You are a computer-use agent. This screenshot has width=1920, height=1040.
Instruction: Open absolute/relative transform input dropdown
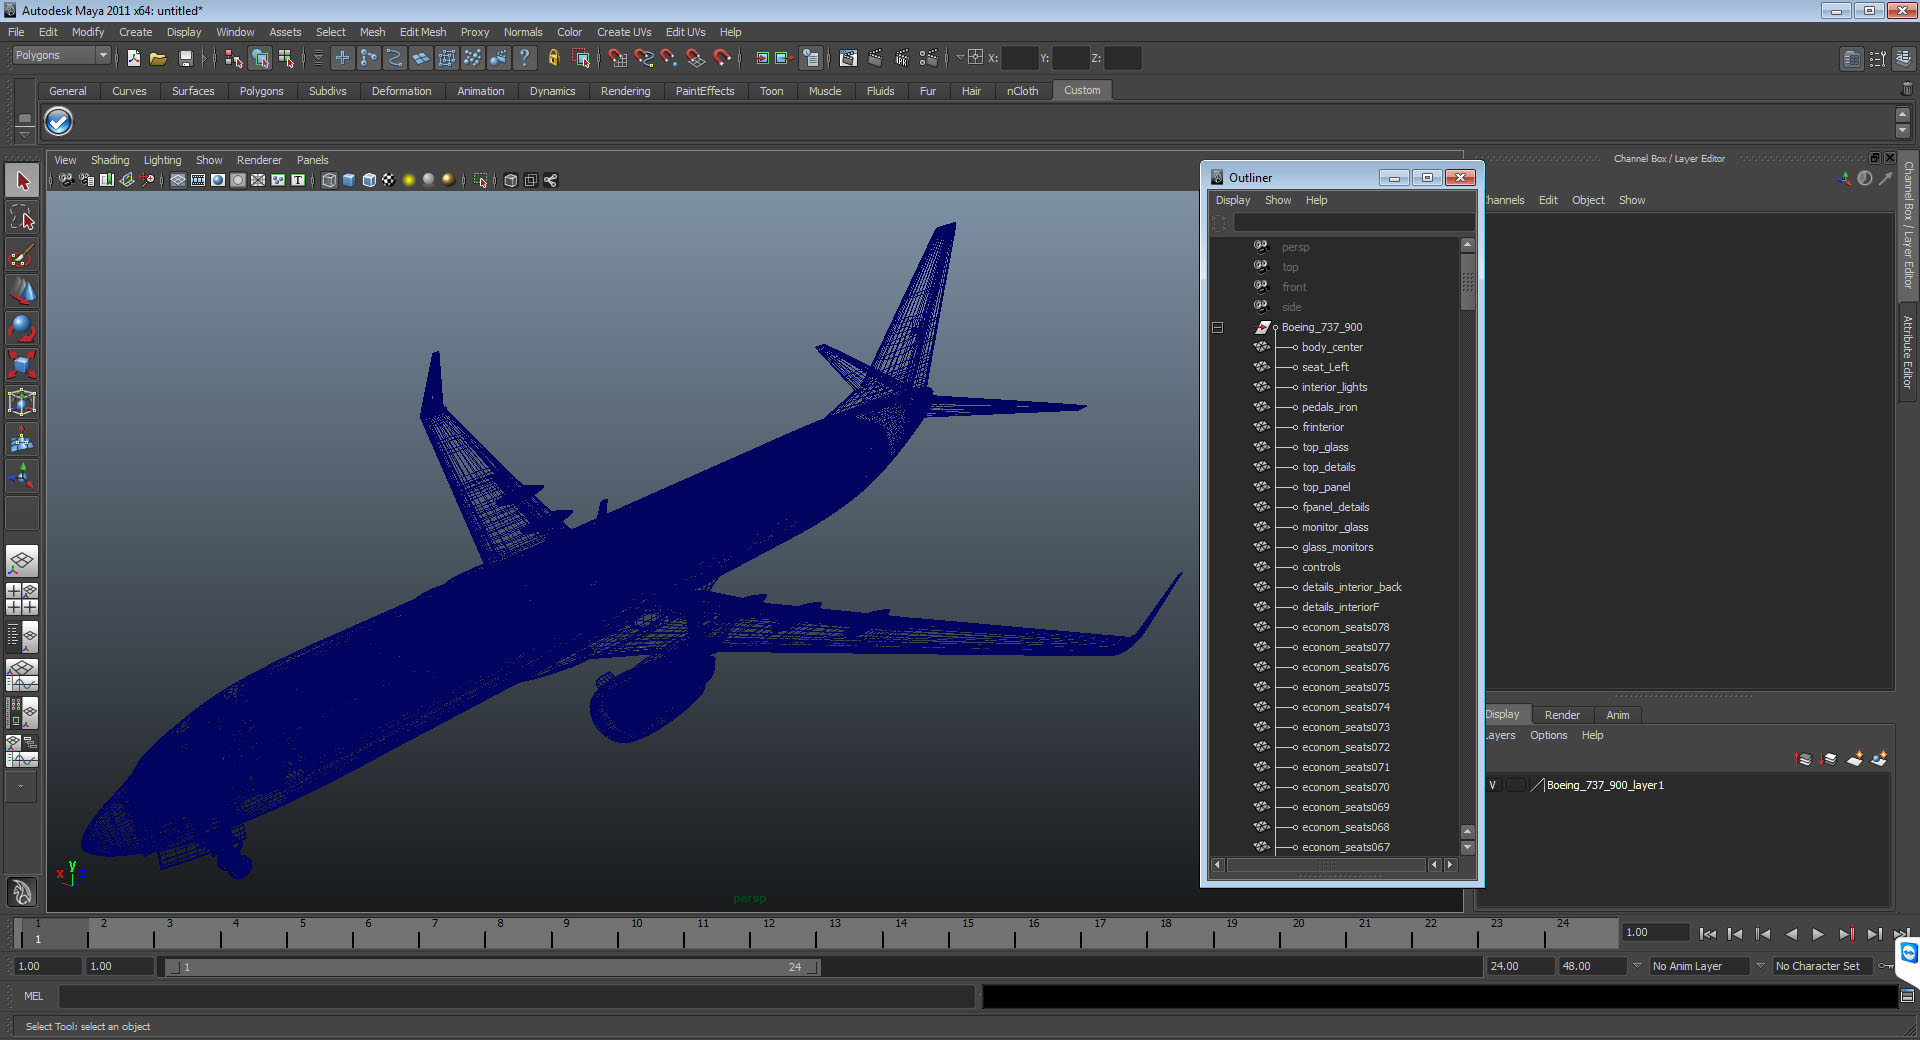click(x=960, y=58)
